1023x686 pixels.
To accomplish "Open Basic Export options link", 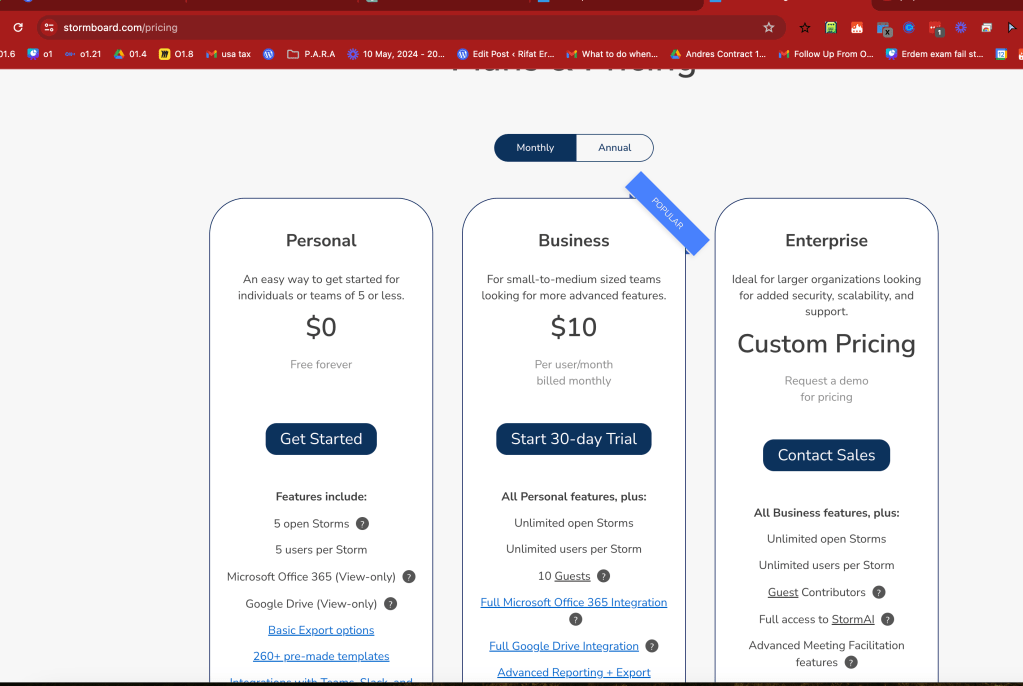I will 321,630.
